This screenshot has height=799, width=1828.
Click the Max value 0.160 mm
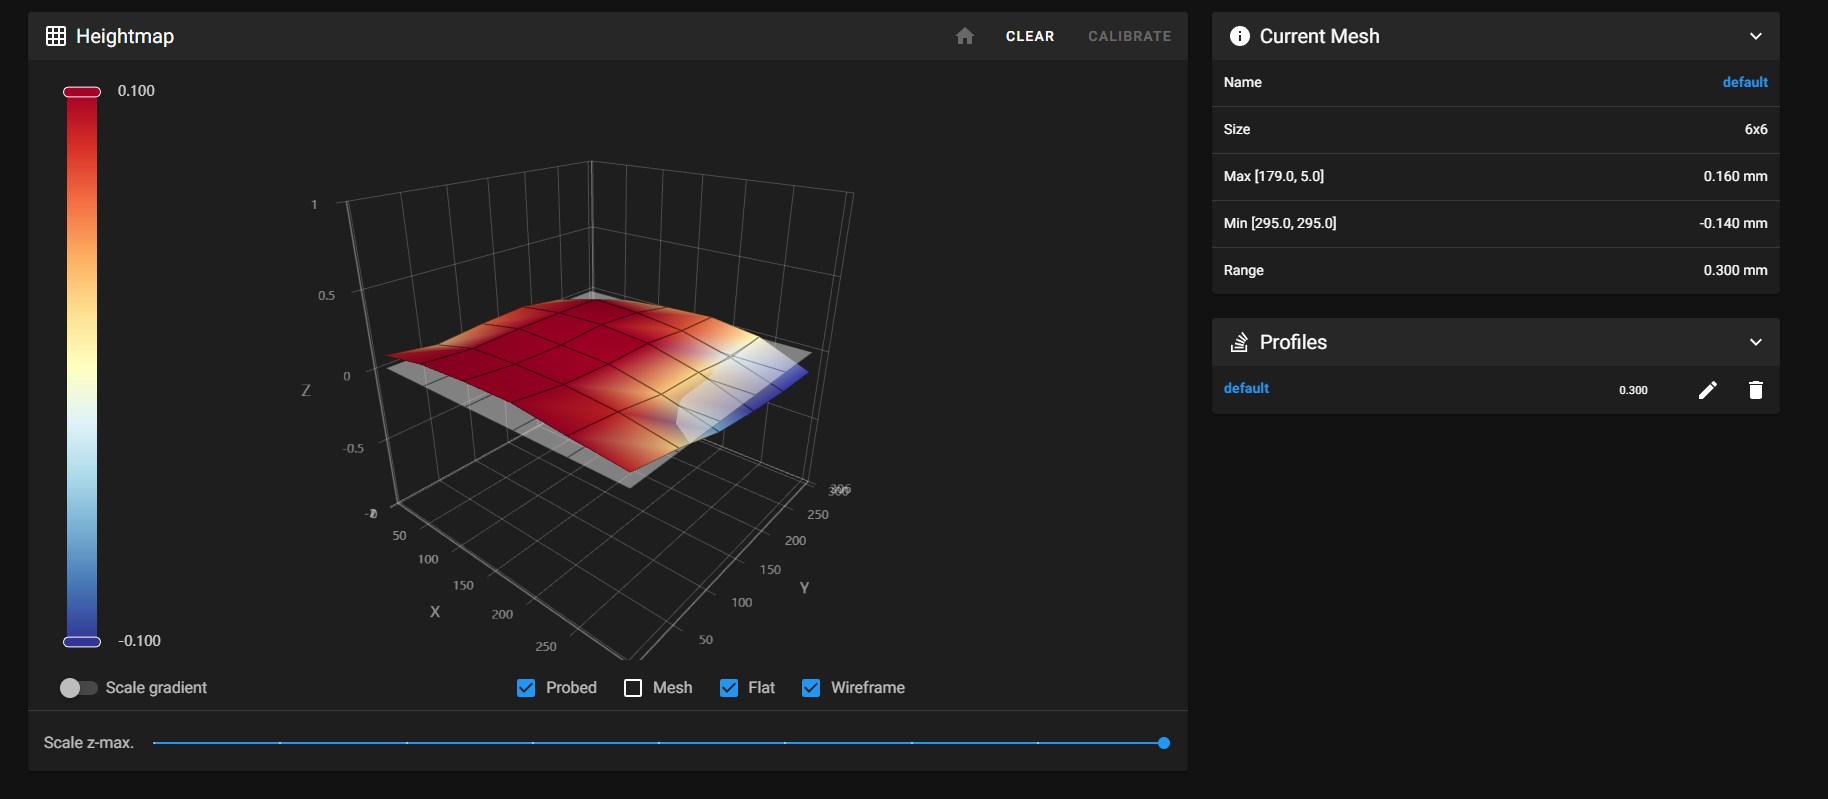[1735, 176]
